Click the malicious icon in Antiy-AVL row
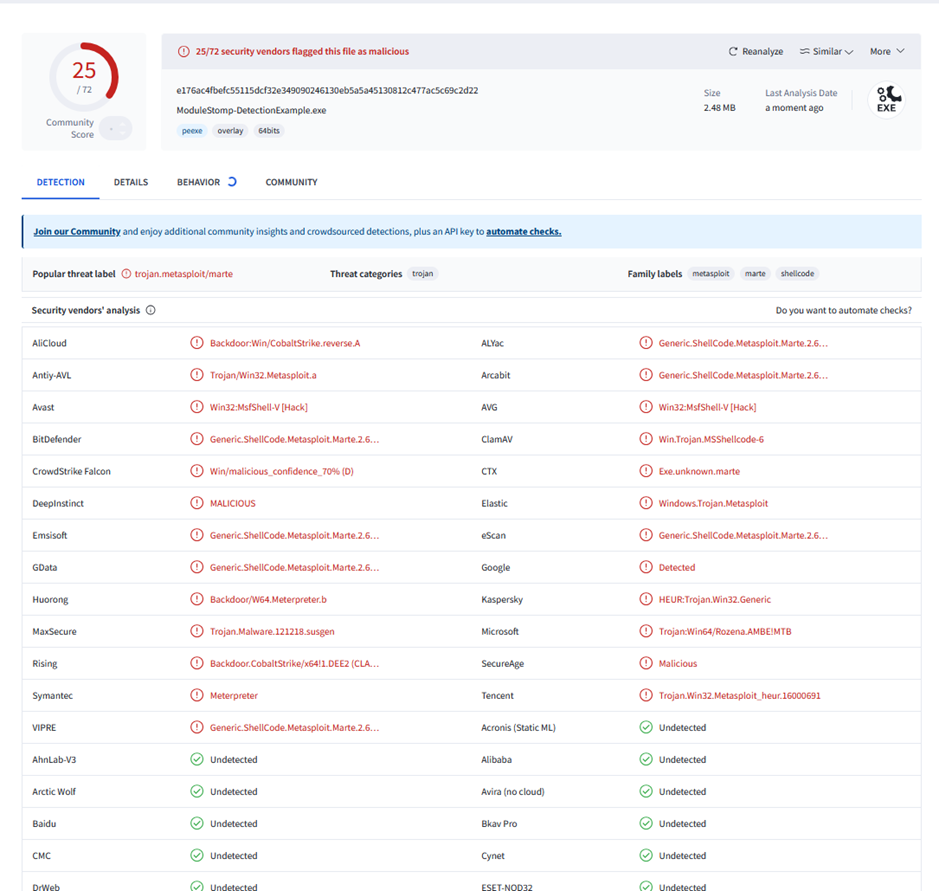The image size is (939, 891). [x=196, y=375]
